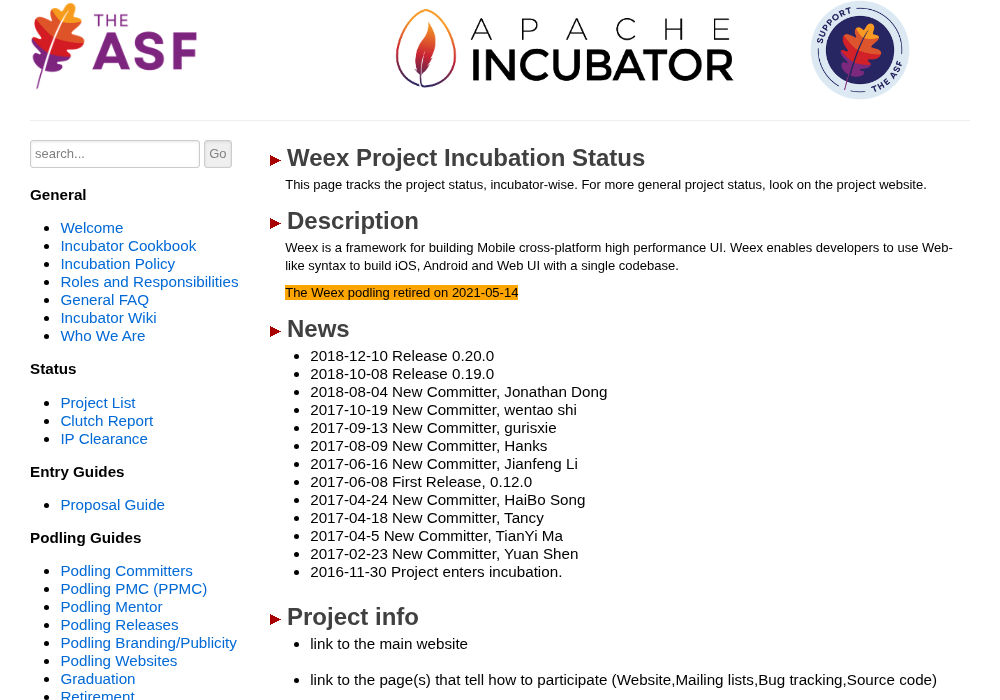
Task: Open the Welcome link
Action: (x=92, y=228)
